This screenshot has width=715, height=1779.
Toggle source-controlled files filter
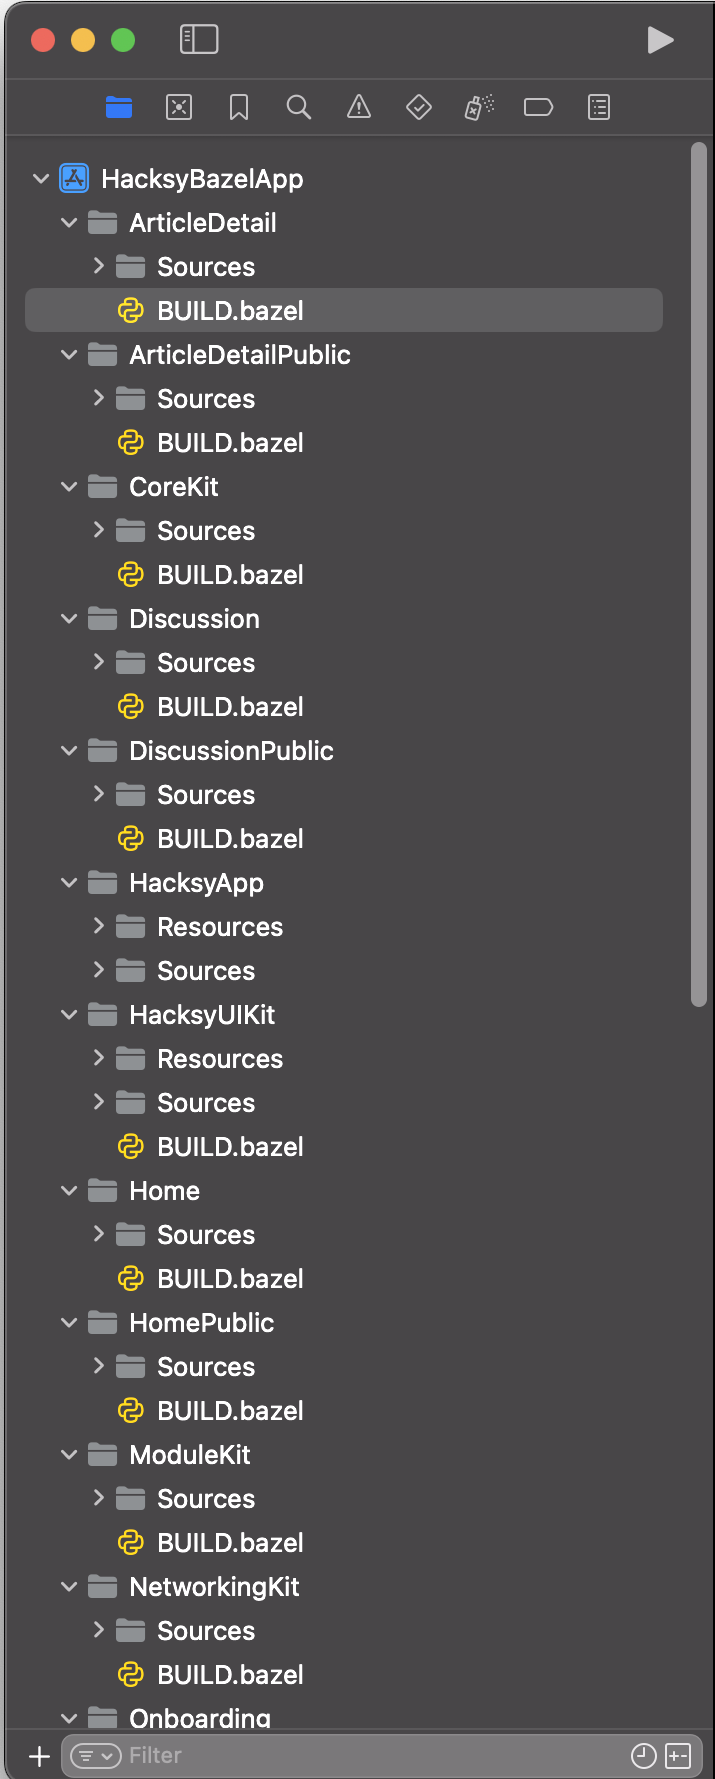tap(678, 1755)
